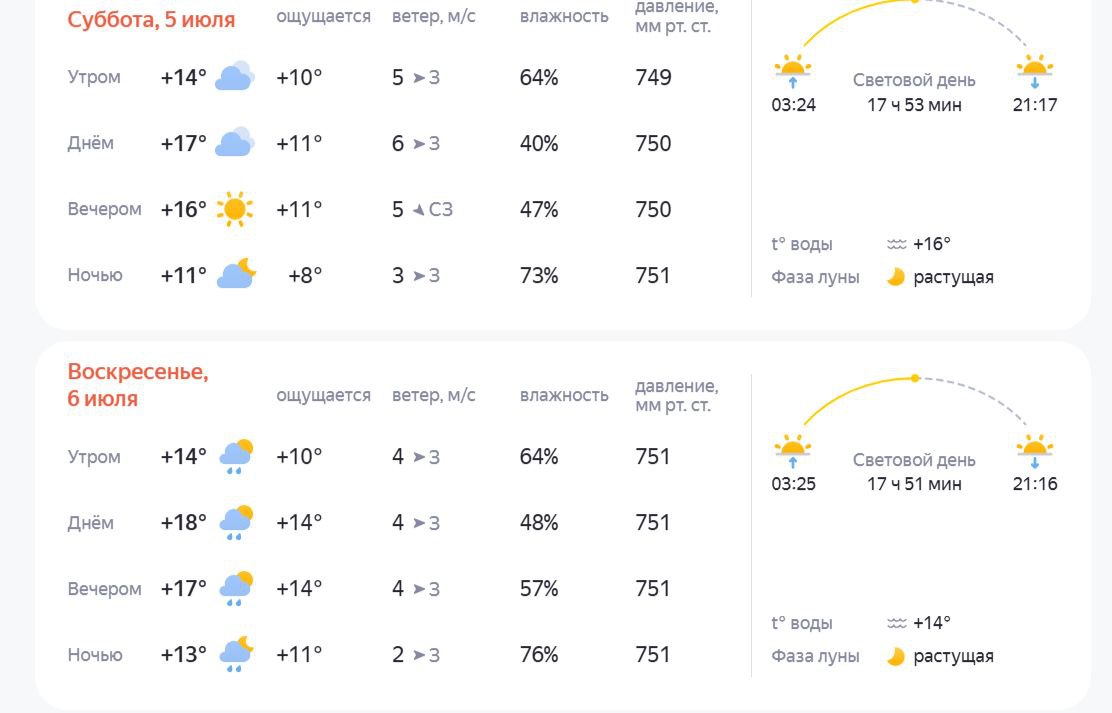Click Saturday morning cloudy weather icon

pyautogui.click(x=235, y=76)
